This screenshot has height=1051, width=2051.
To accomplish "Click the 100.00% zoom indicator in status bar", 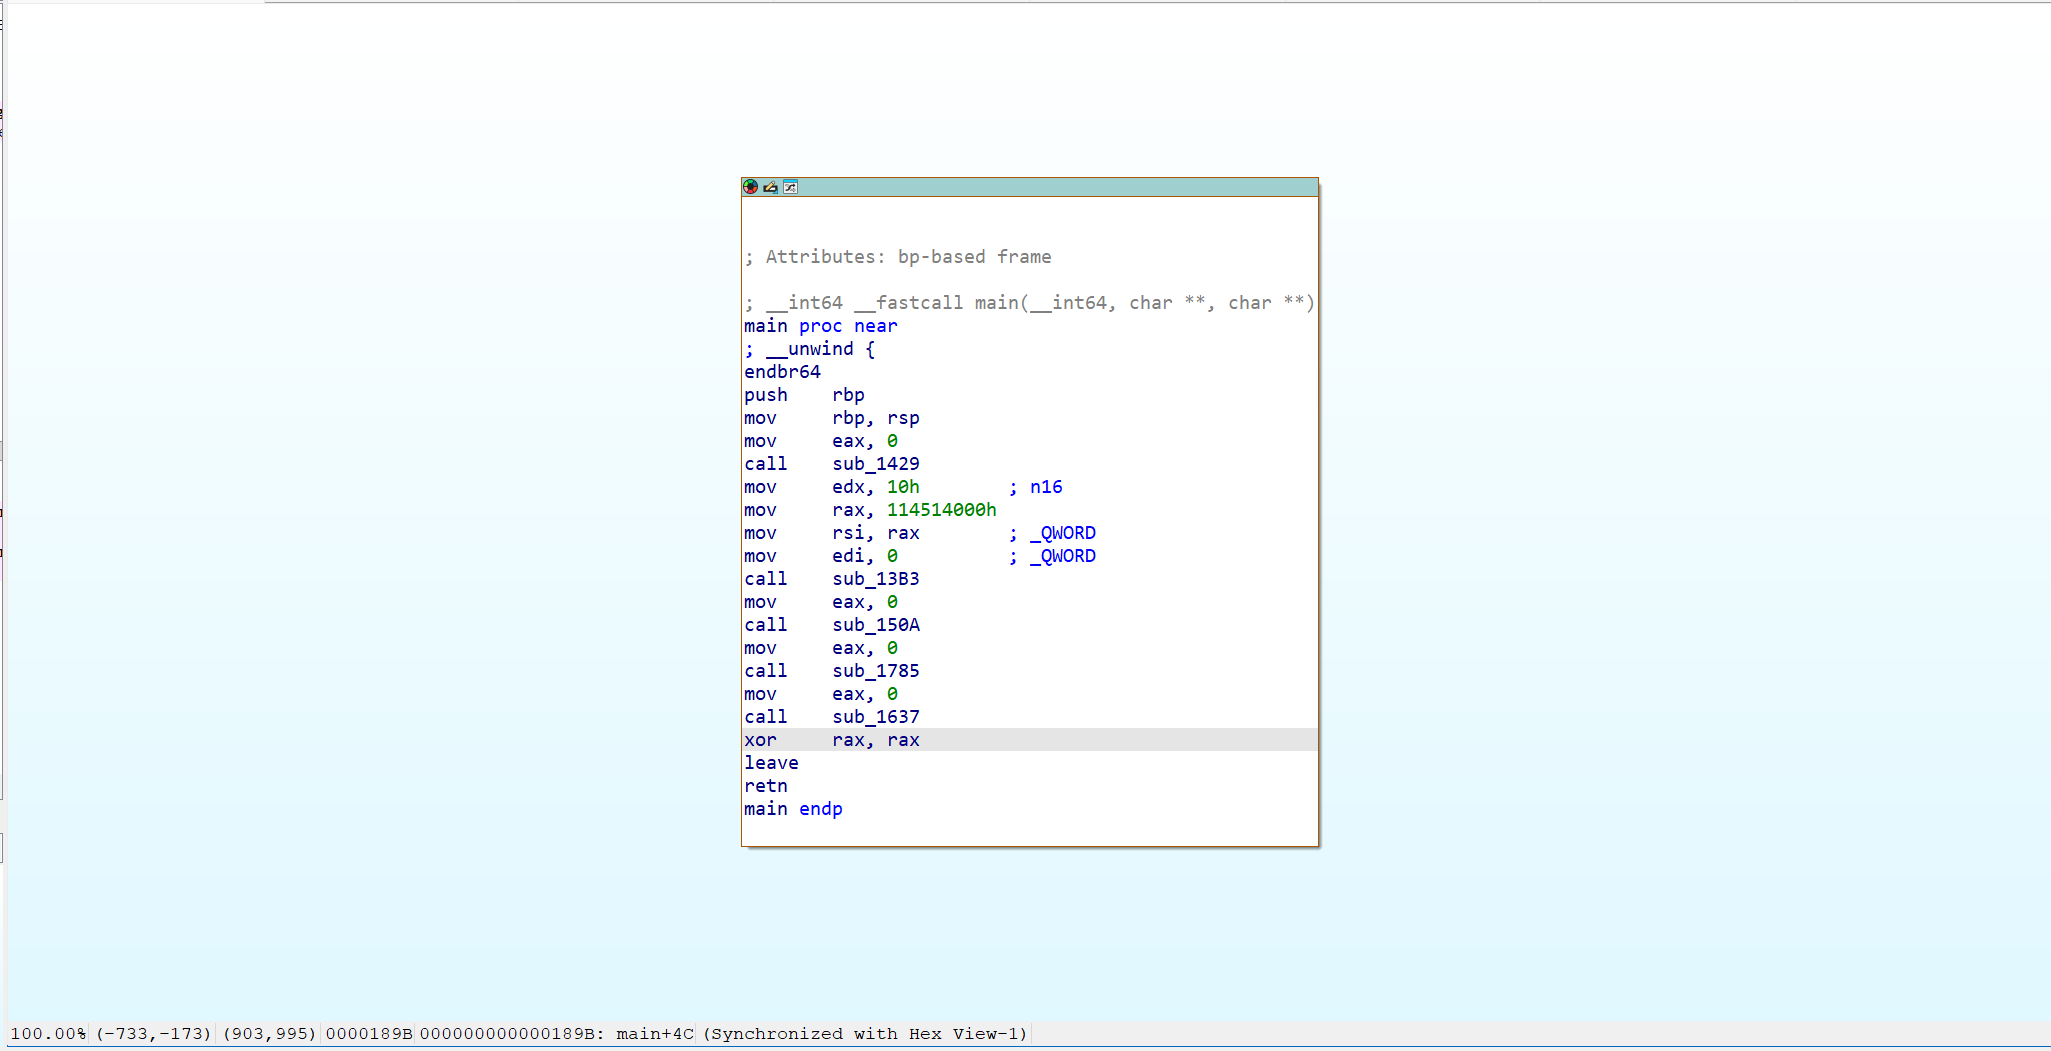I will pyautogui.click(x=48, y=1033).
